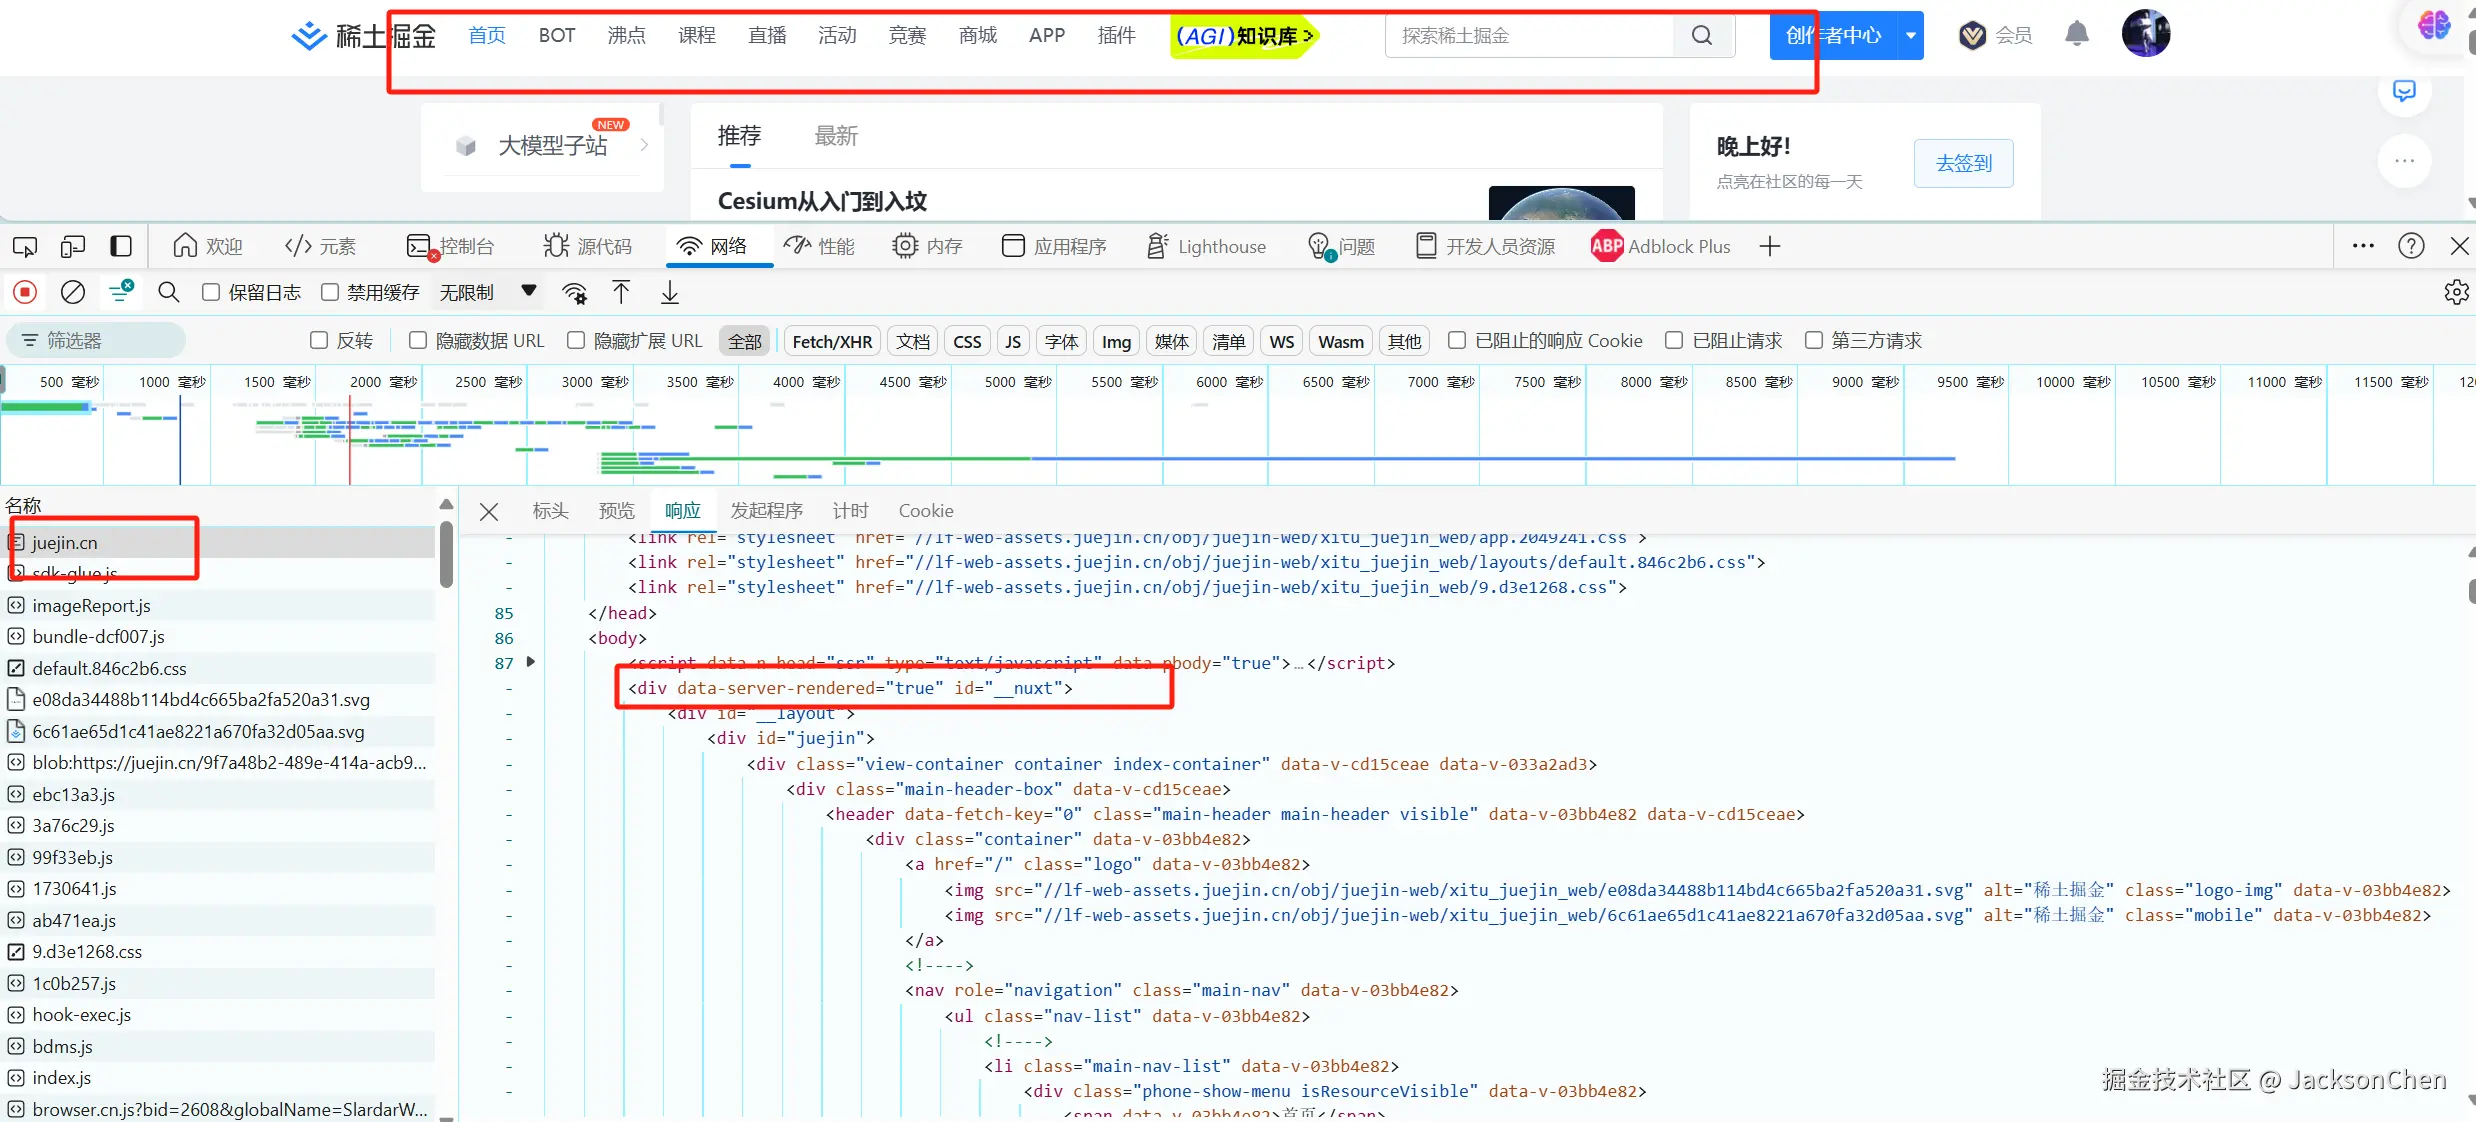Open the 标头 tab in request details
The width and height of the screenshot is (2476, 1122).
550,511
